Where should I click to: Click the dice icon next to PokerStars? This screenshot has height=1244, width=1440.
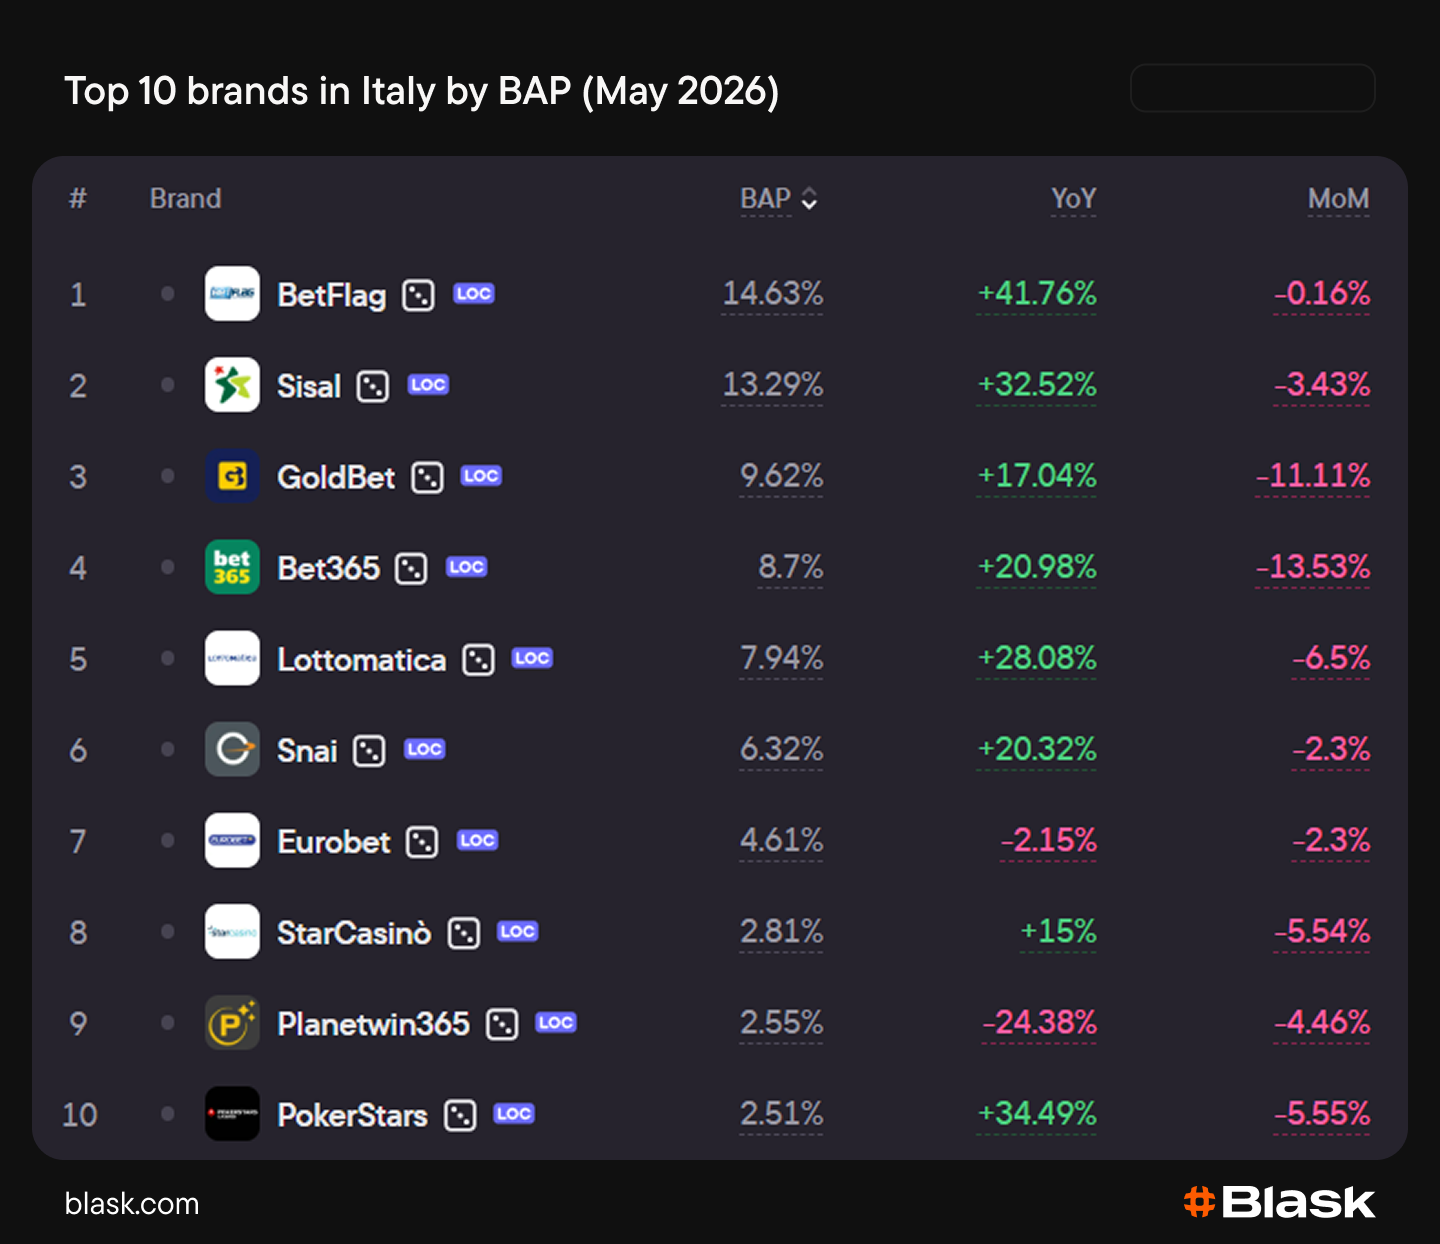click(460, 1114)
